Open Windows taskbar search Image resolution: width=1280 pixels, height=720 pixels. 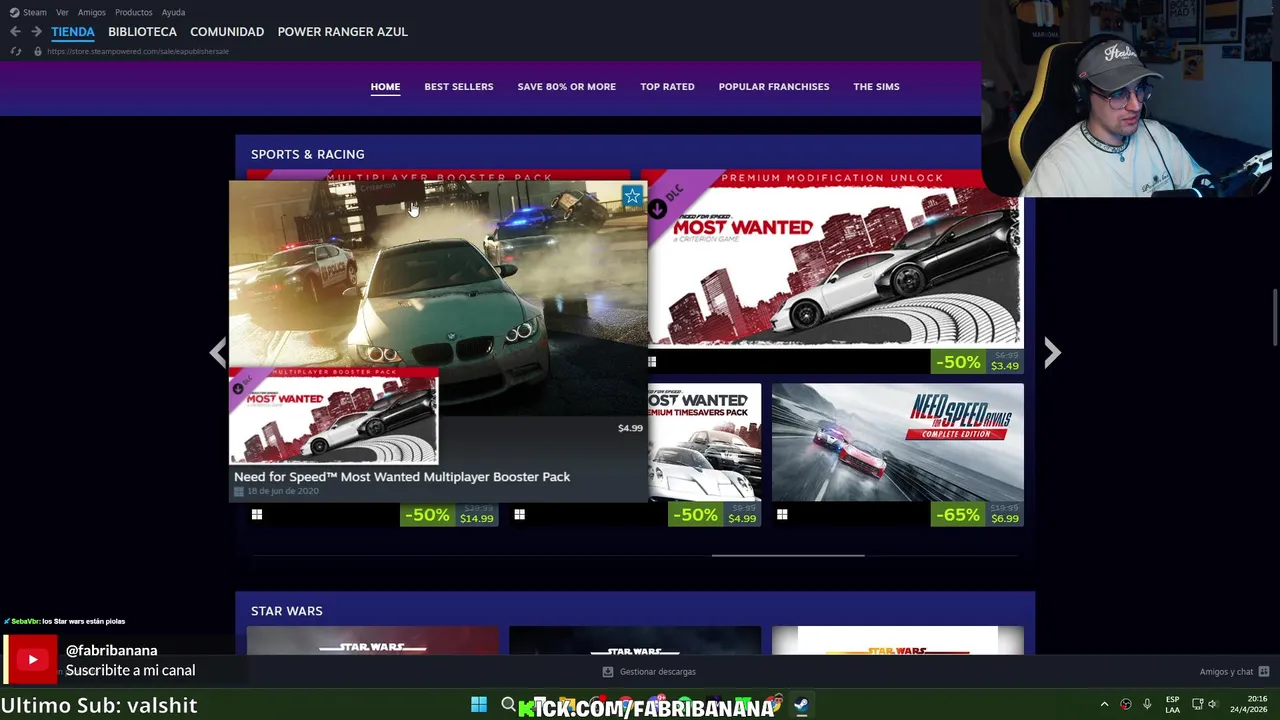coord(508,705)
